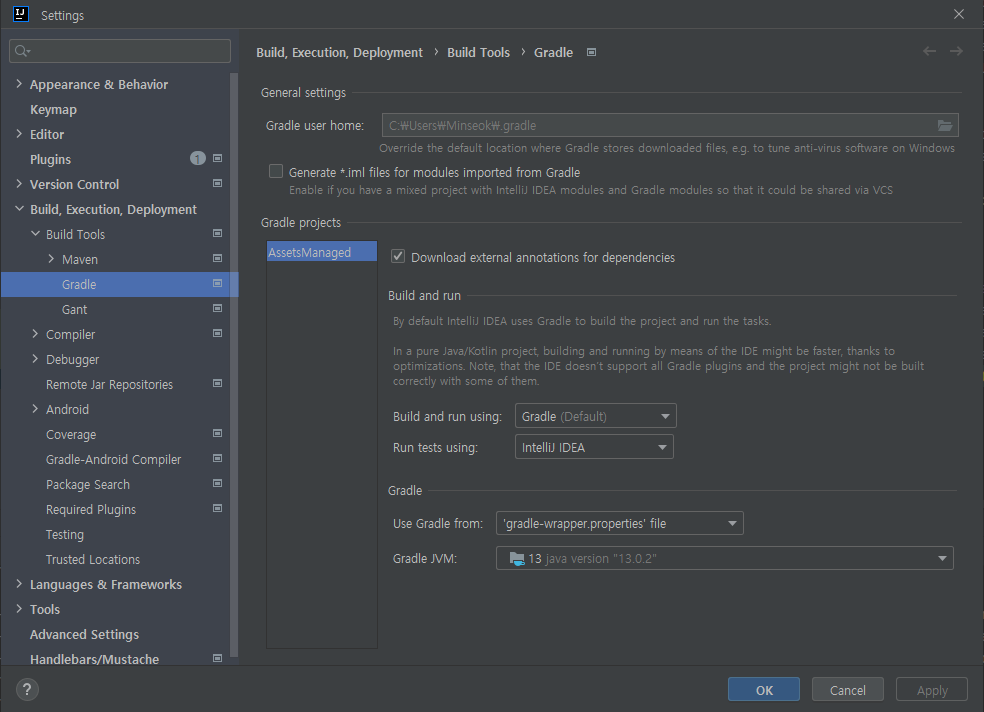Collapse Build, Execution, Deployment section

coord(19,208)
